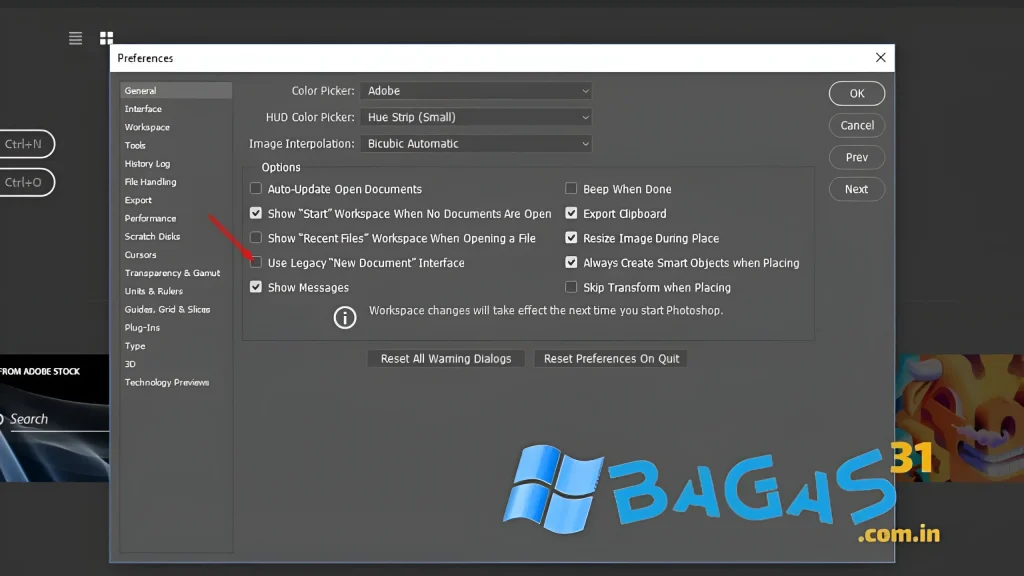Toggle Show "Start" Workspace checkbox
This screenshot has width=1024, height=576.
pos(256,214)
